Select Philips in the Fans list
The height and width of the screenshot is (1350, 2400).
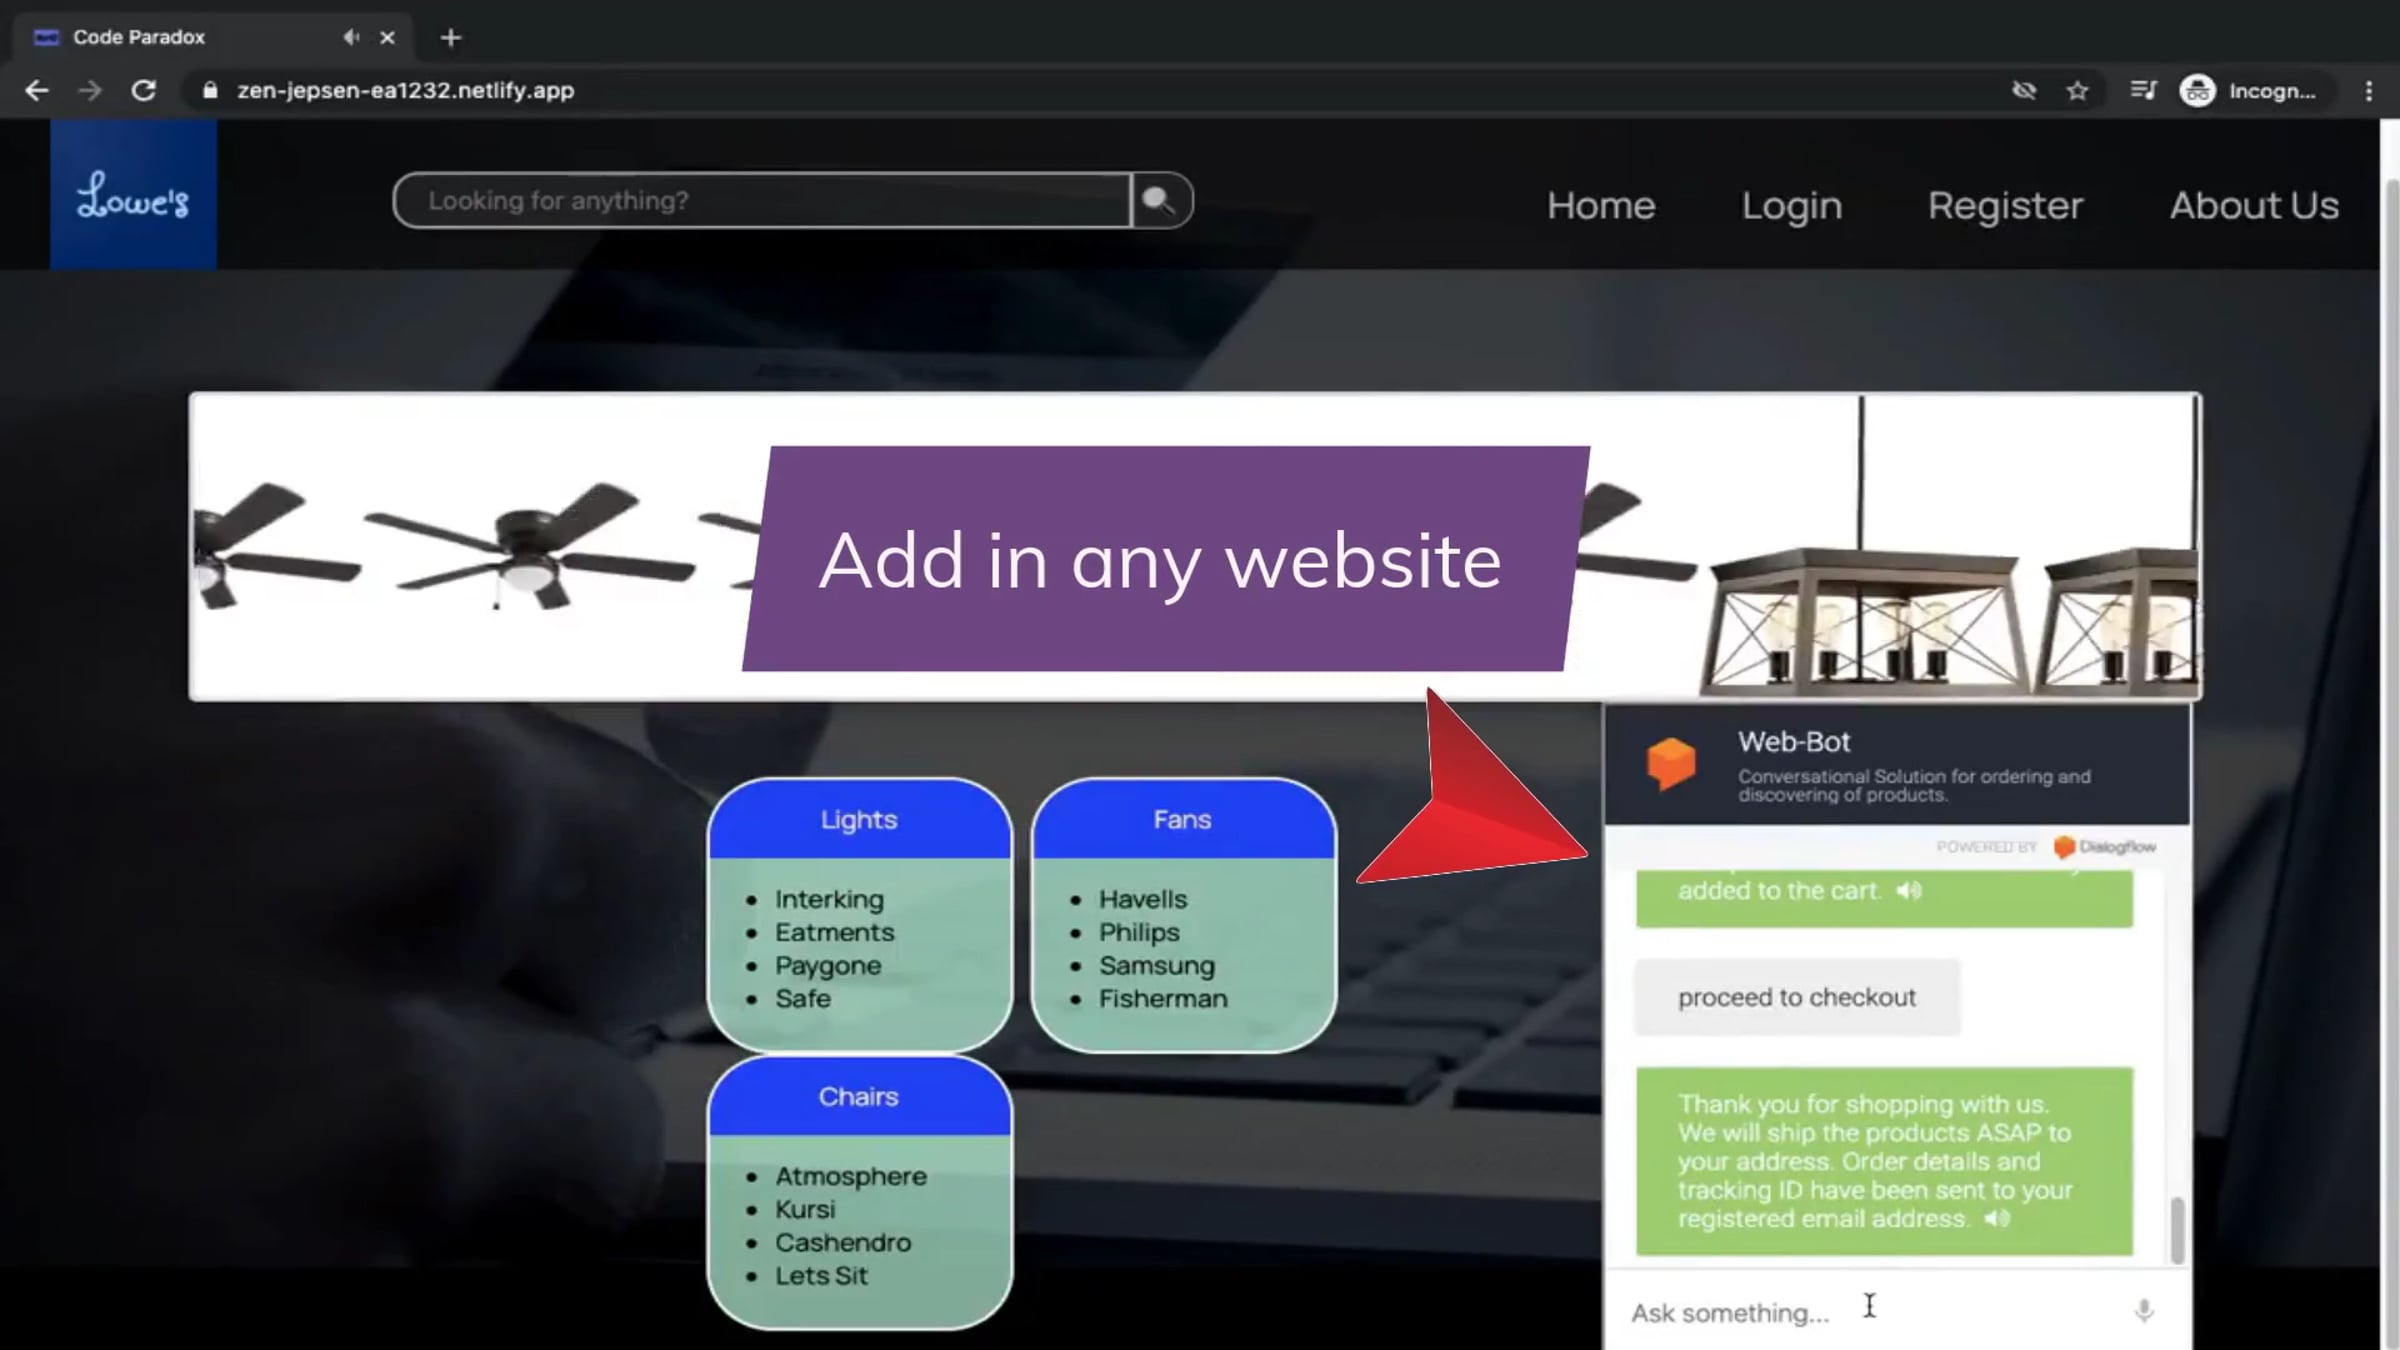tap(1139, 932)
